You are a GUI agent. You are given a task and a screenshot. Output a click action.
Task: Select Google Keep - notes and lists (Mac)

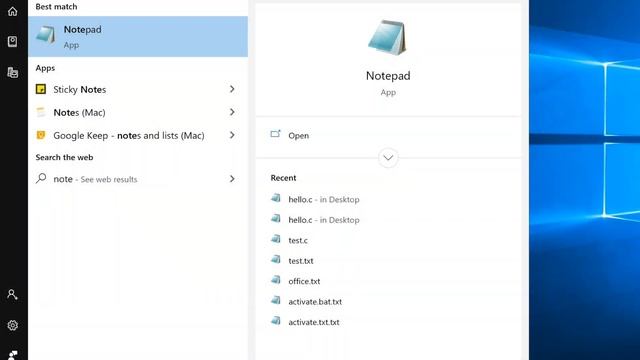coord(138,135)
